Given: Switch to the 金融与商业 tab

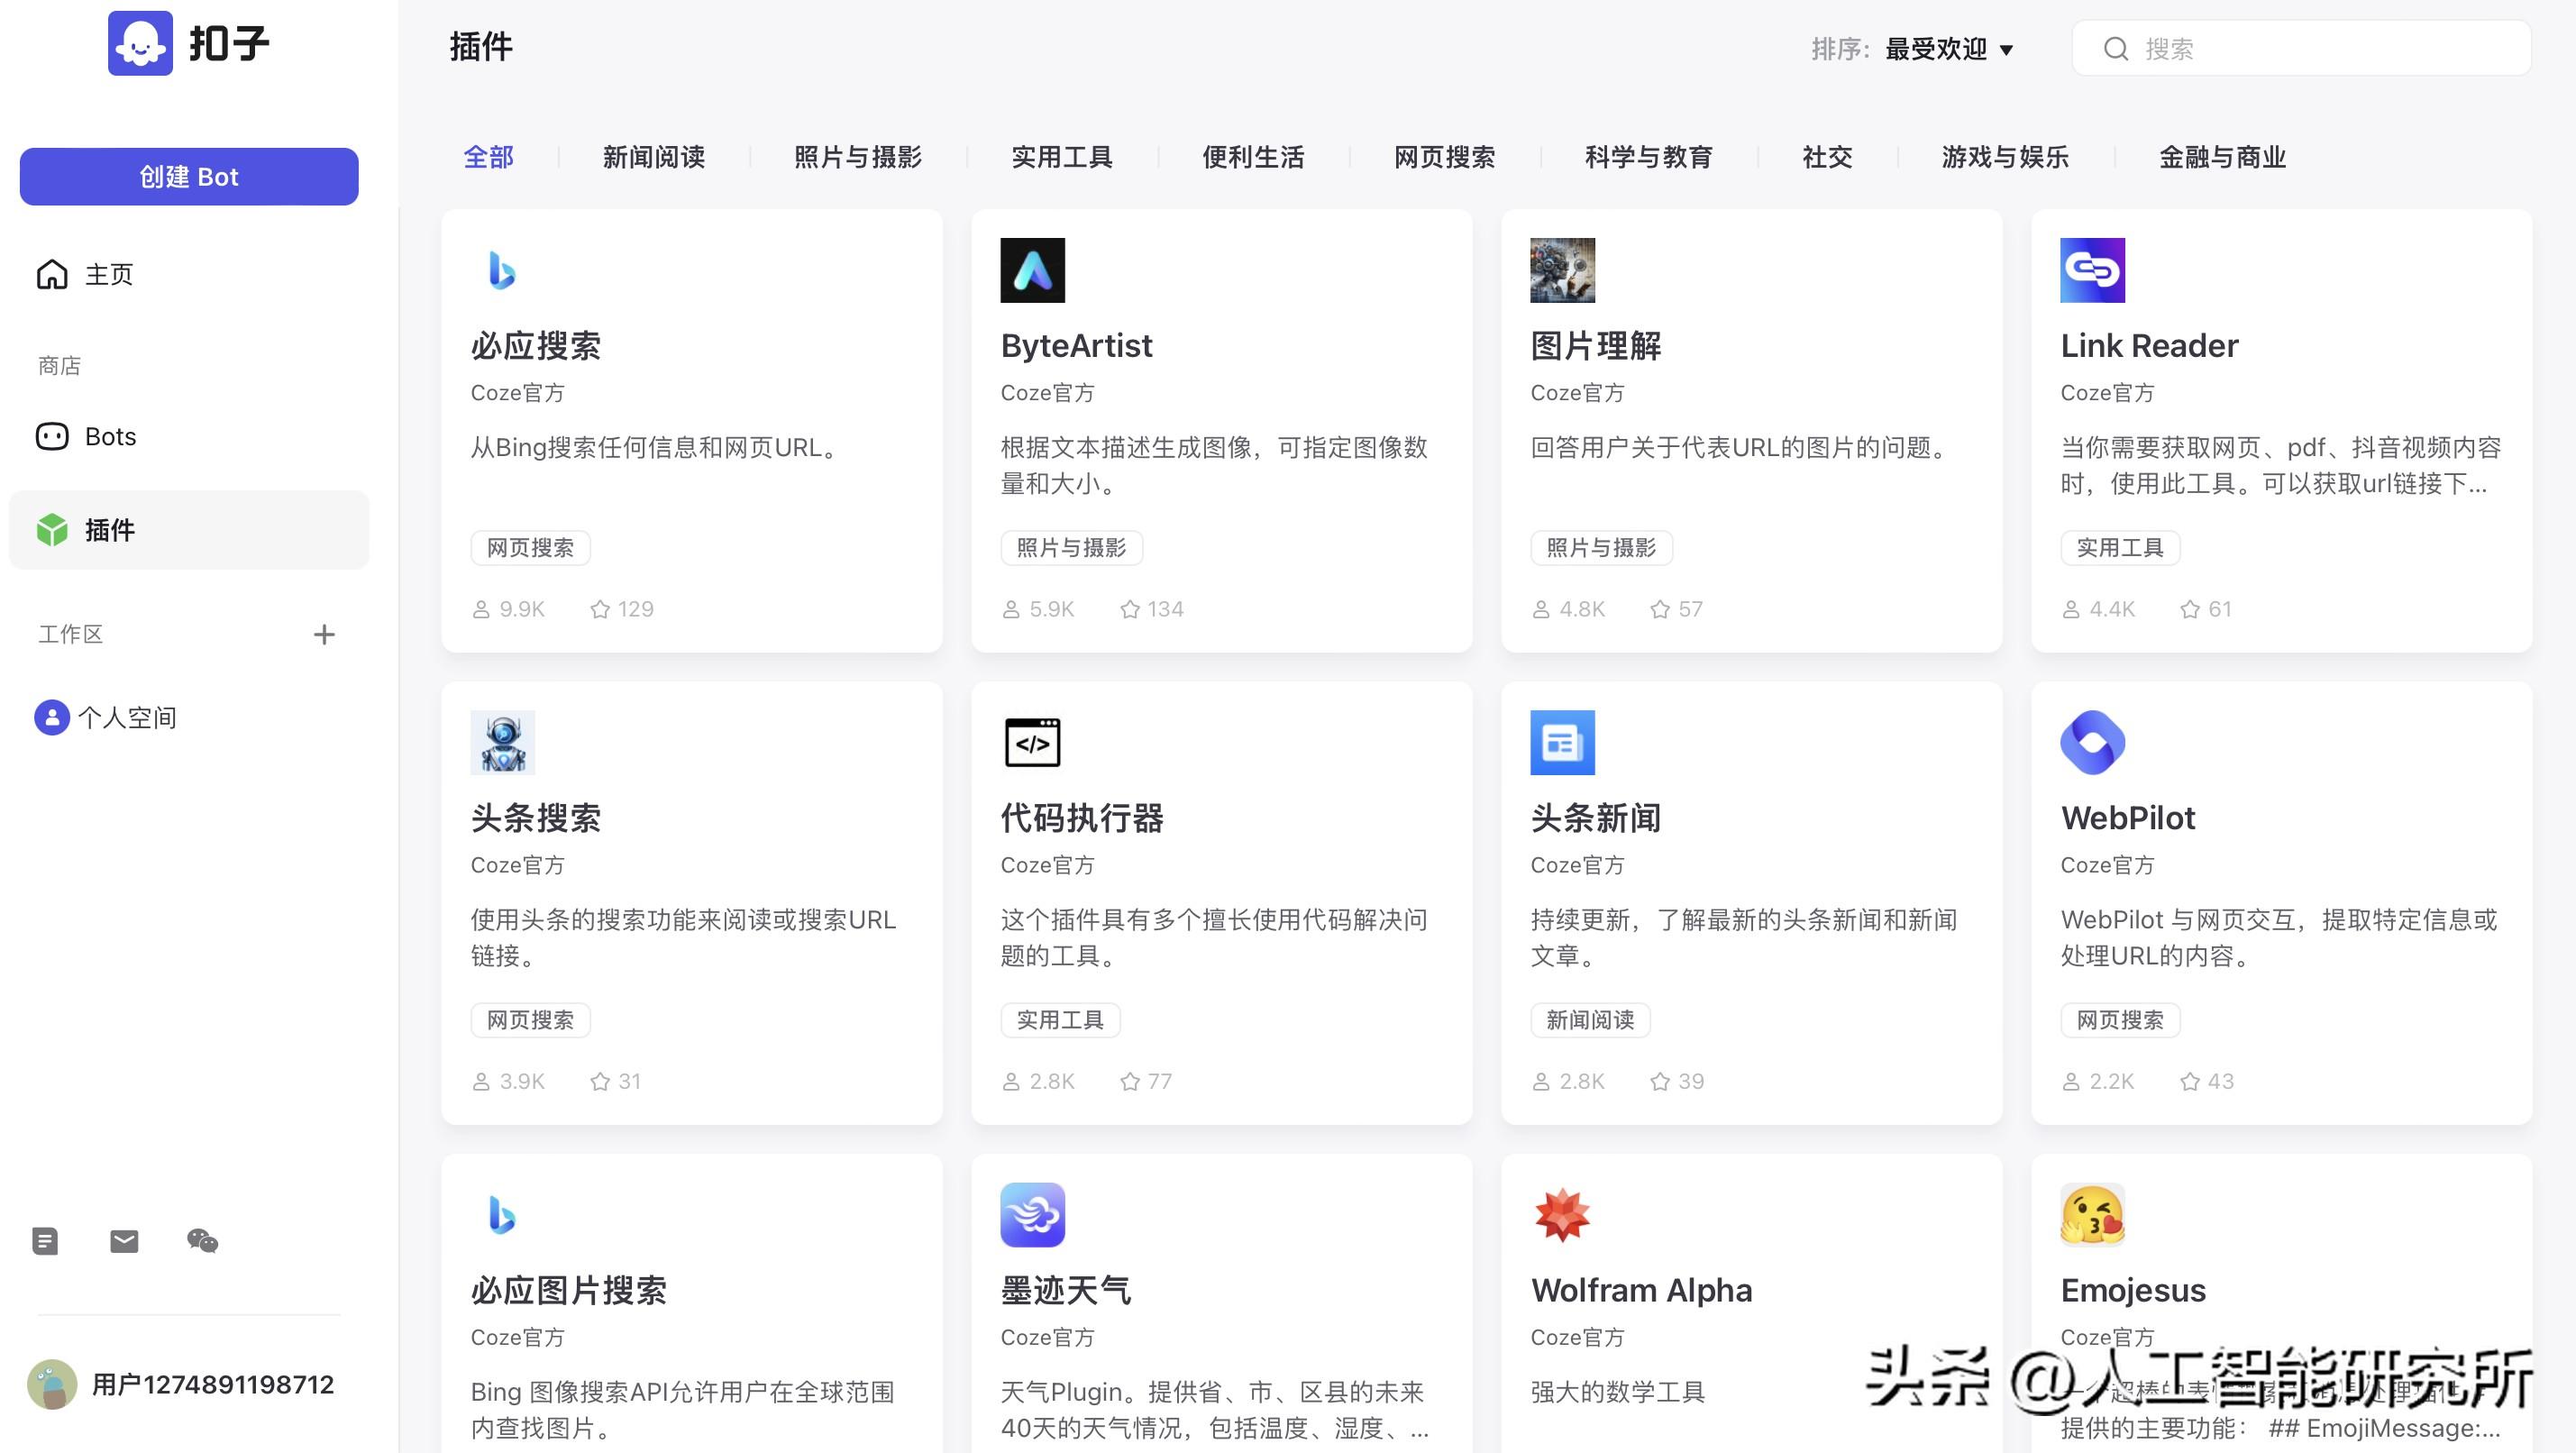Looking at the screenshot, I should [x=2222, y=157].
